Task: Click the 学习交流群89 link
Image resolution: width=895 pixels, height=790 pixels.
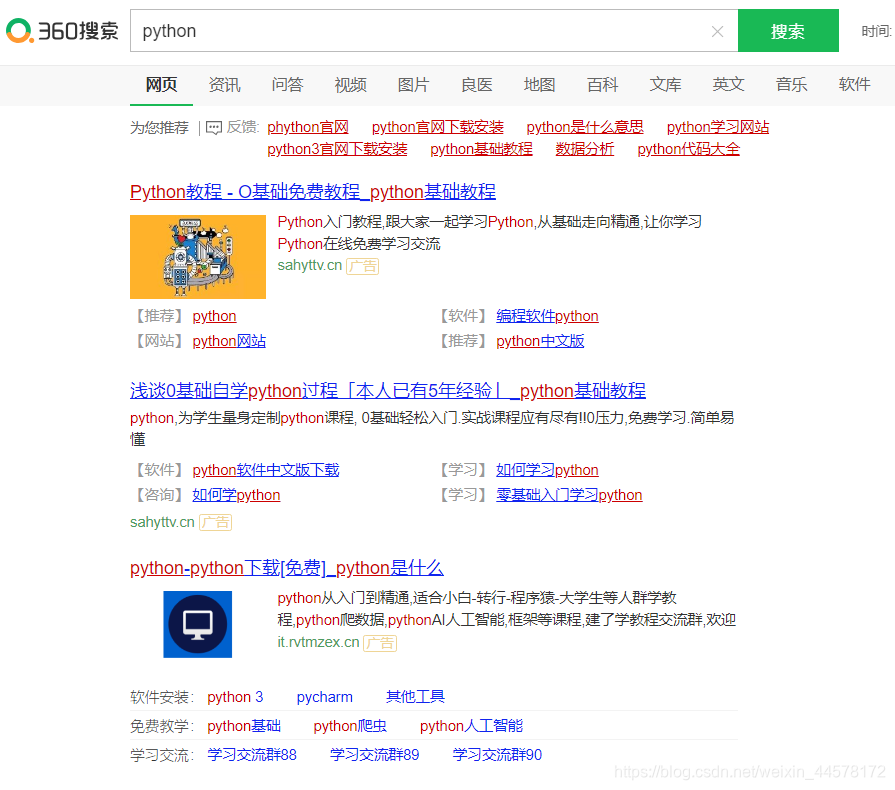Action: [374, 756]
